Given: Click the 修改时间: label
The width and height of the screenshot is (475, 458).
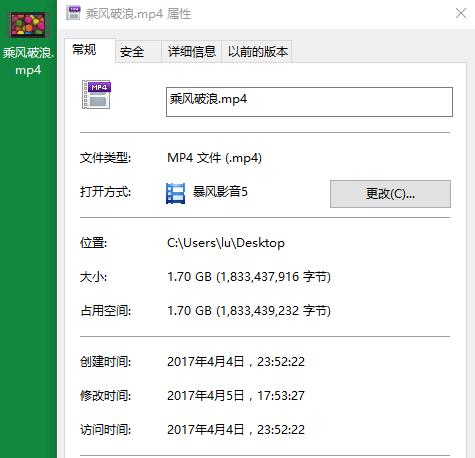Looking at the screenshot, I should coord(105,396).
